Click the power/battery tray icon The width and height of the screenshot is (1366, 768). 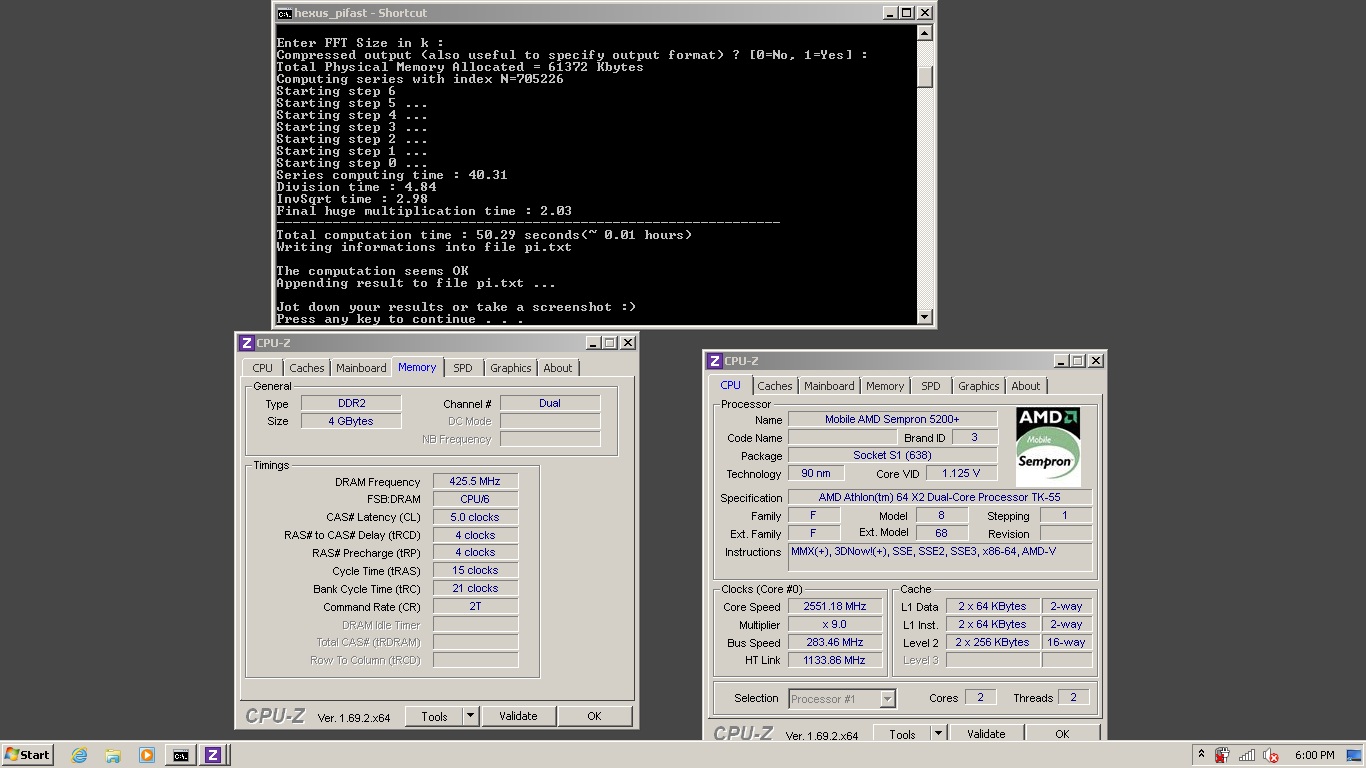pos(1222,755)
